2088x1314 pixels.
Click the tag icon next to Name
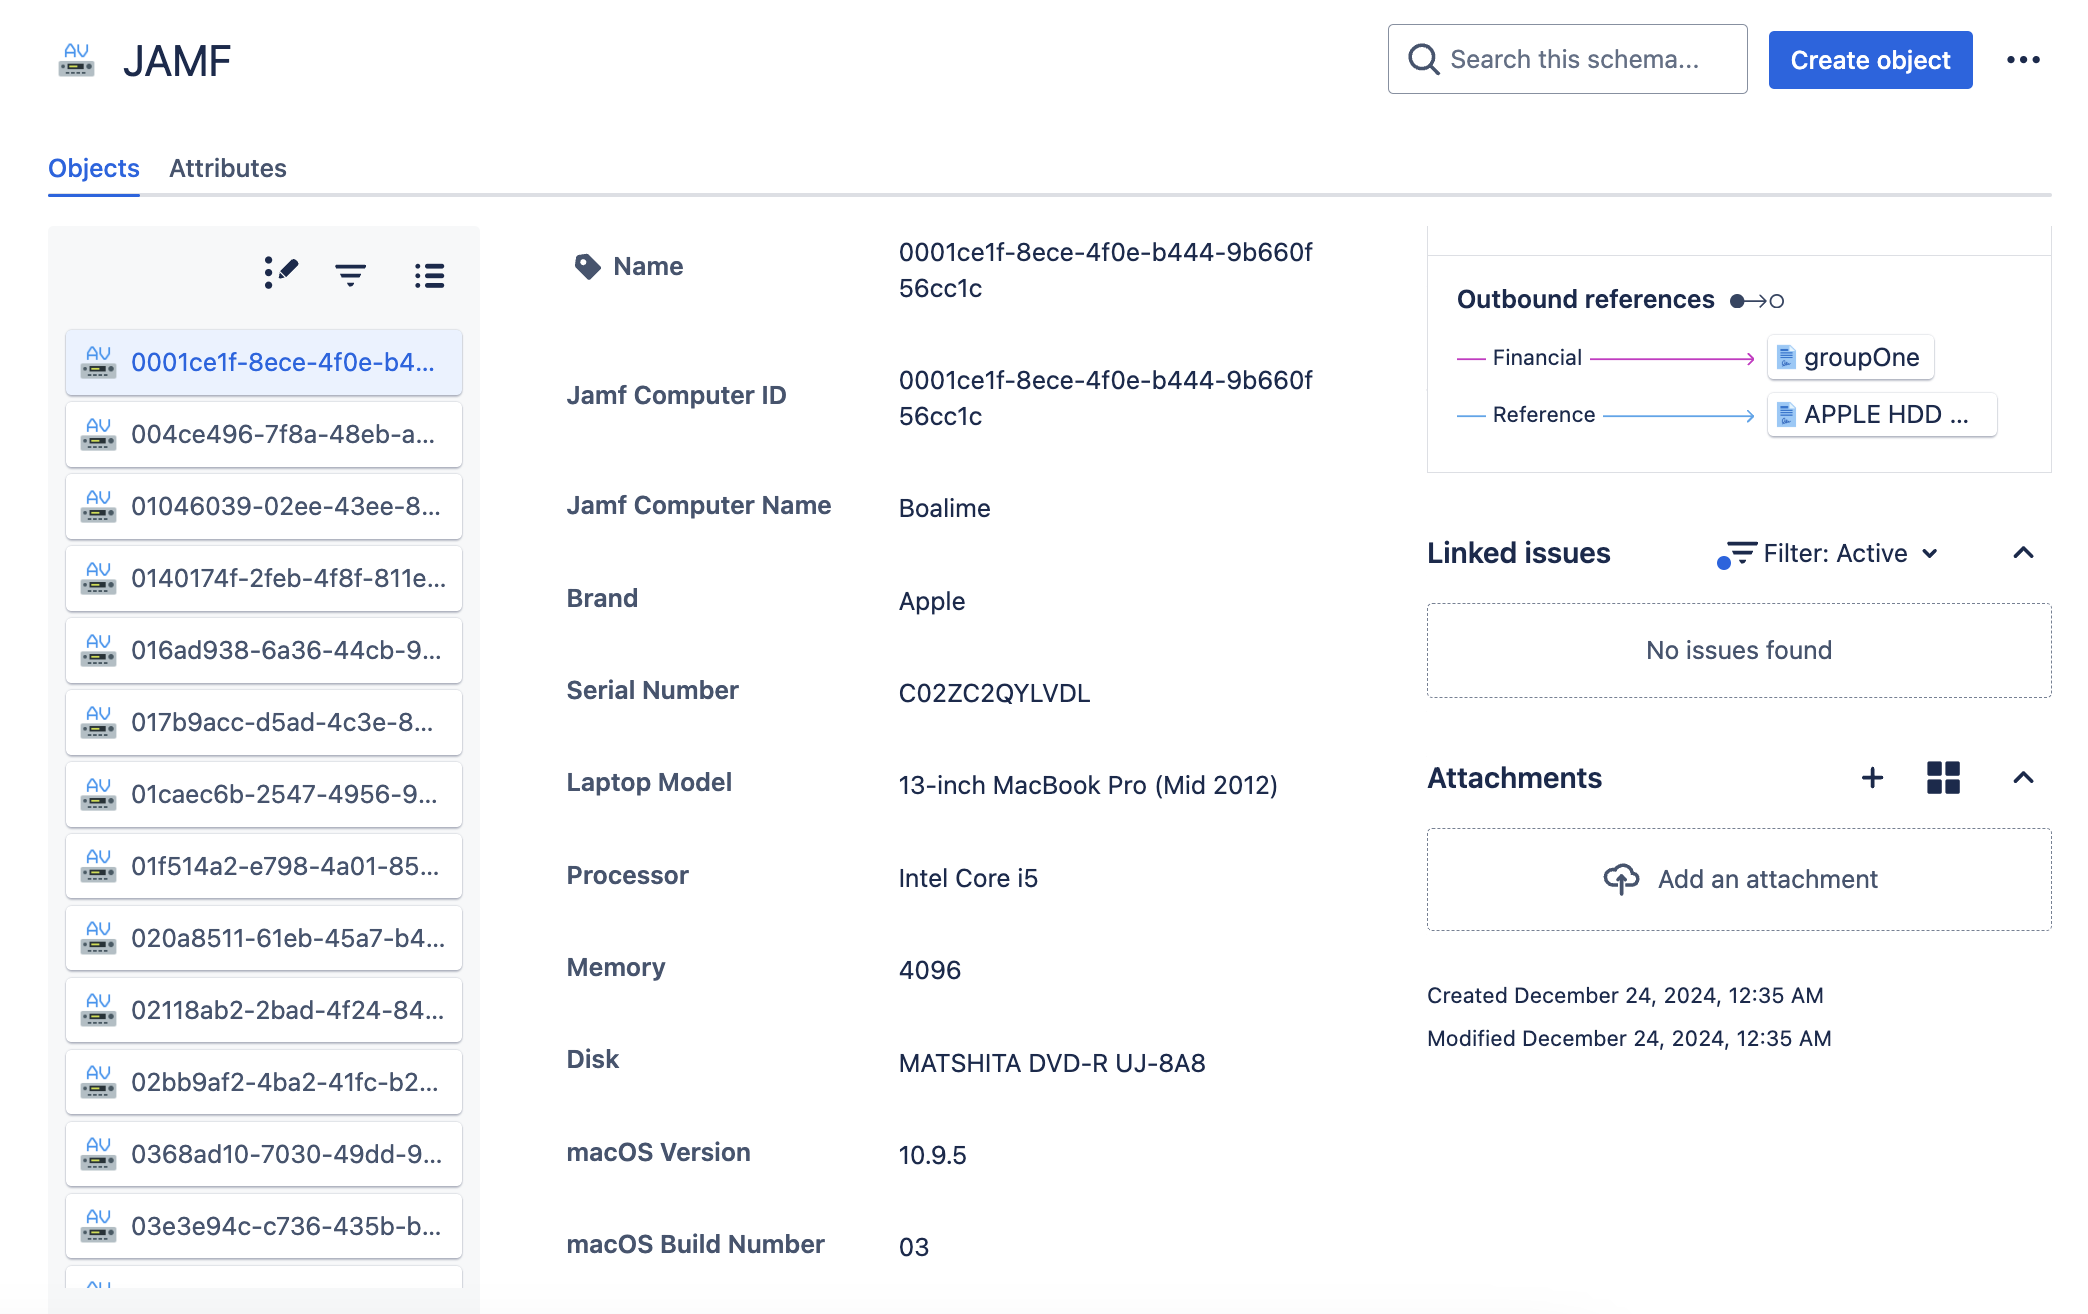588,266
